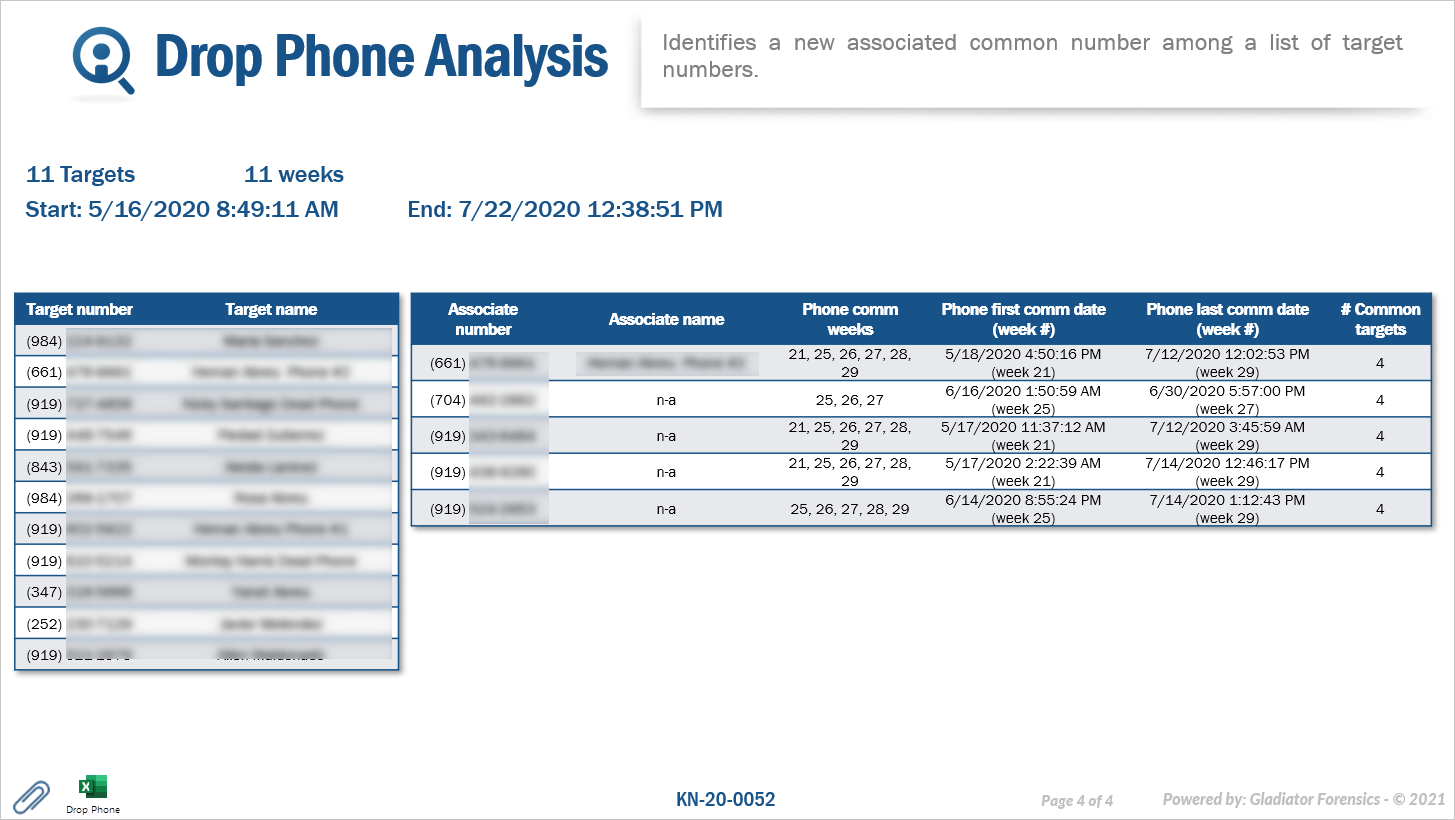The height and width of the screenshot is (820, 1455).
Task: Select the Associate number column header
Action: tap(483, 319)
